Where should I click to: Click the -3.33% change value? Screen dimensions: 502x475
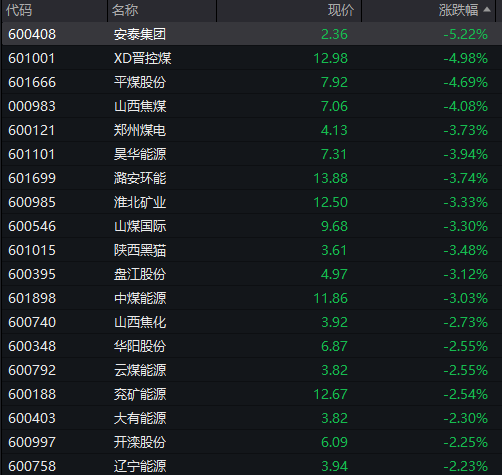tap(466, 202)
